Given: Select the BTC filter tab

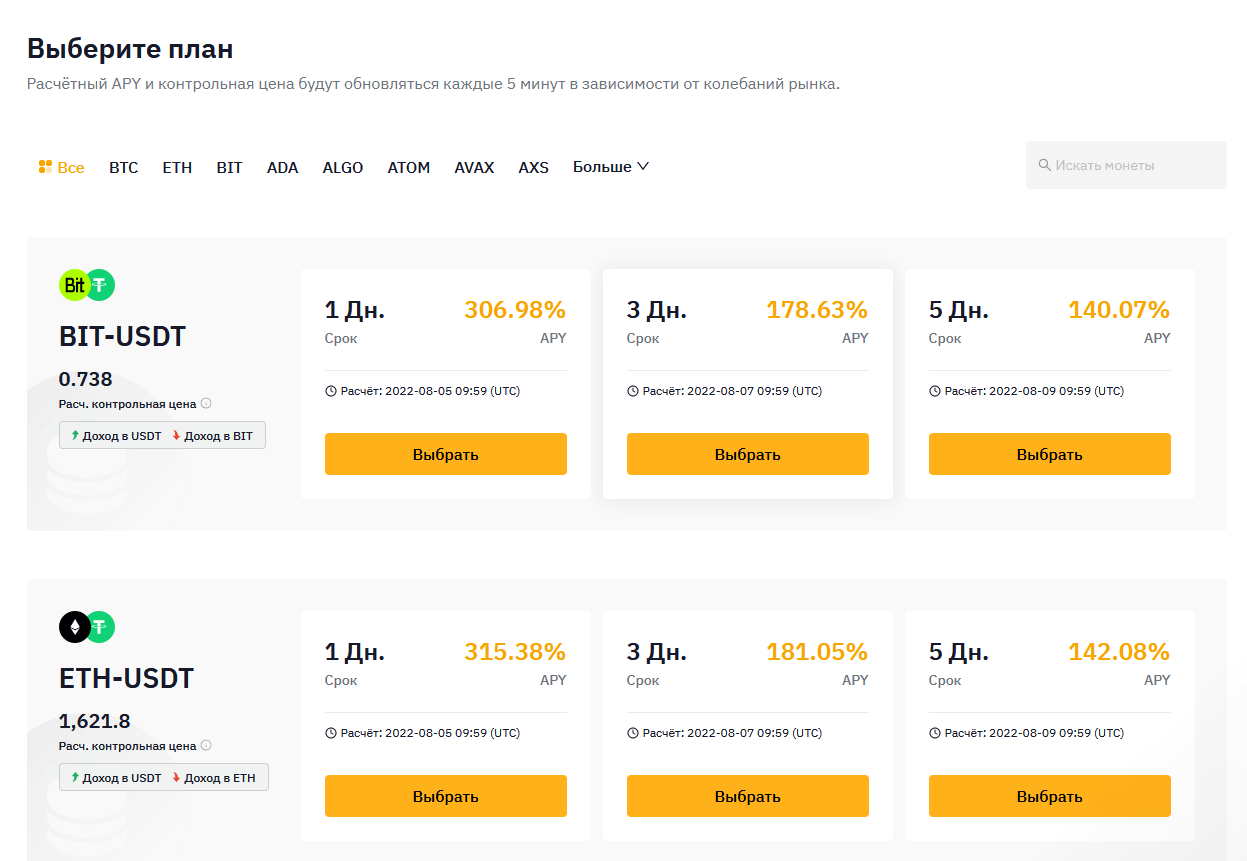Looking at the screenshot, I should (x=124, y=168).
